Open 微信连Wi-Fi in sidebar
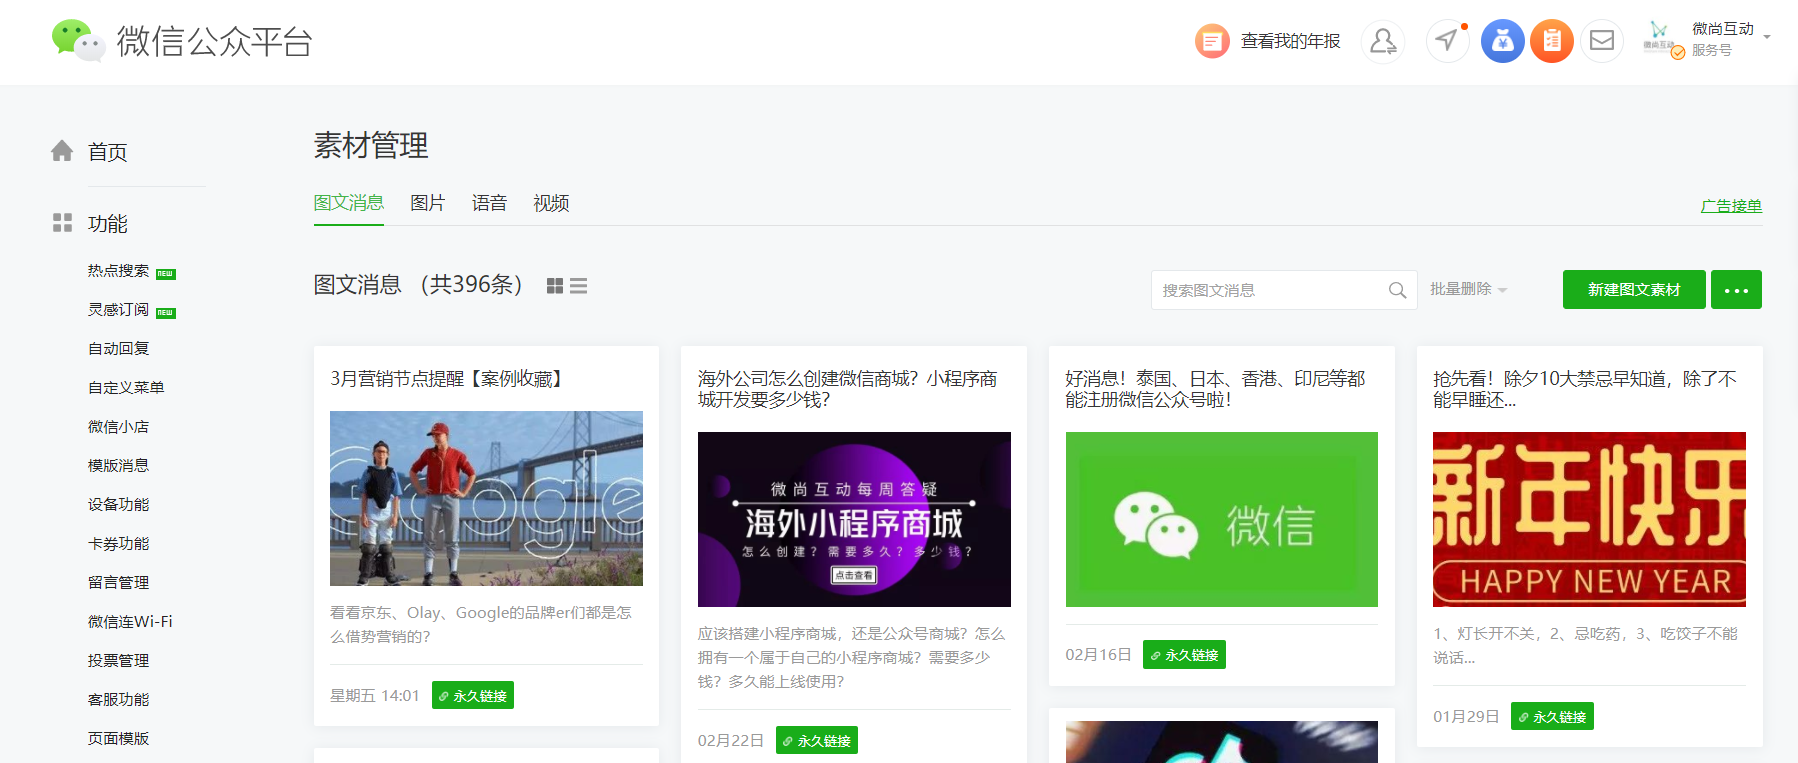Image resolution: width=1798 pixels, height=763 pixels. (x=130, y=622)
